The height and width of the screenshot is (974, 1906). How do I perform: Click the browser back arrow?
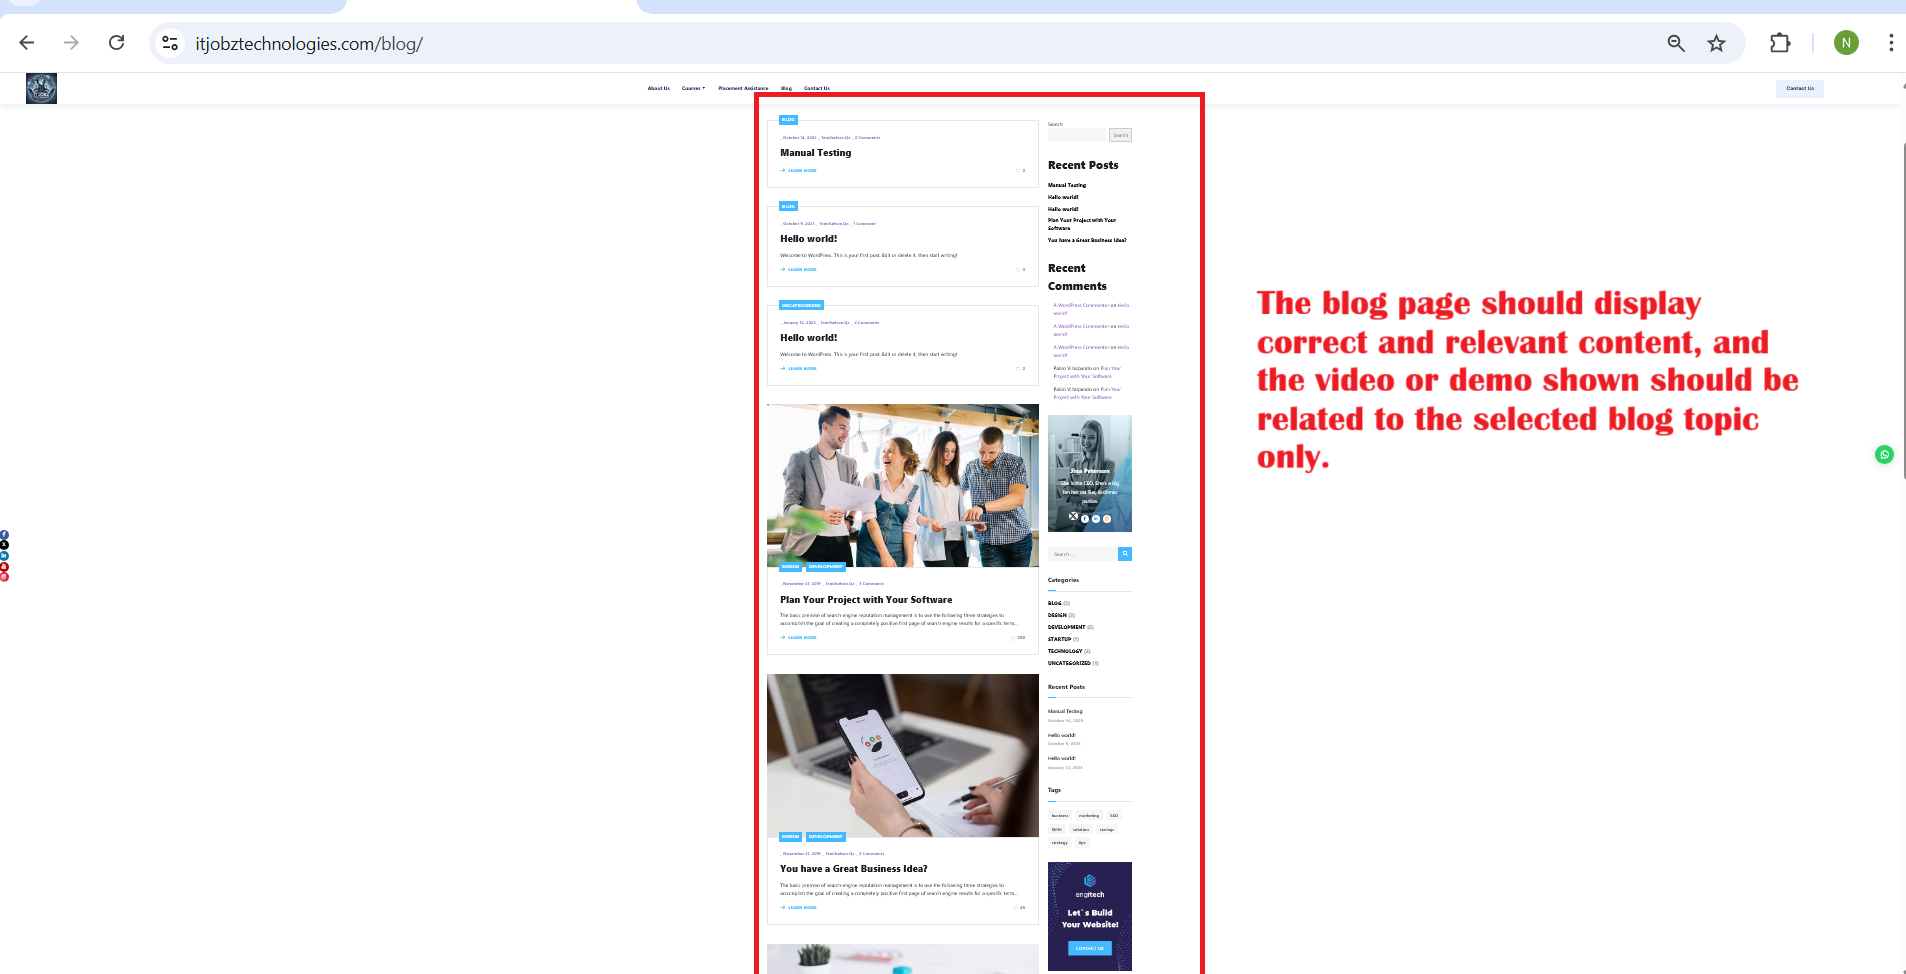click(27, 43)
